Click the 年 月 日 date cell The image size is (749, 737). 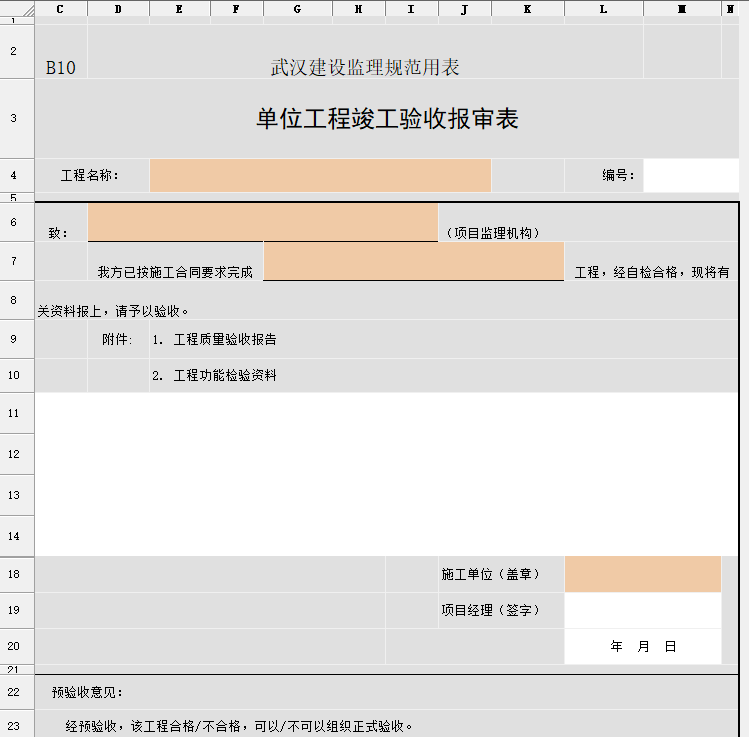[642, 646]
